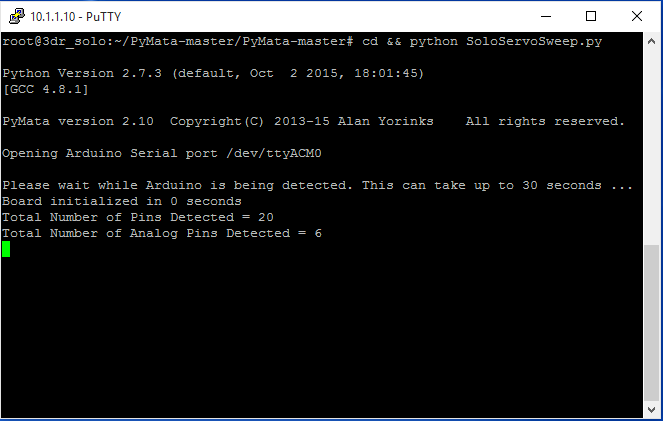
Task: Minimize the PuTTY window
Action: tap(547, 15)
